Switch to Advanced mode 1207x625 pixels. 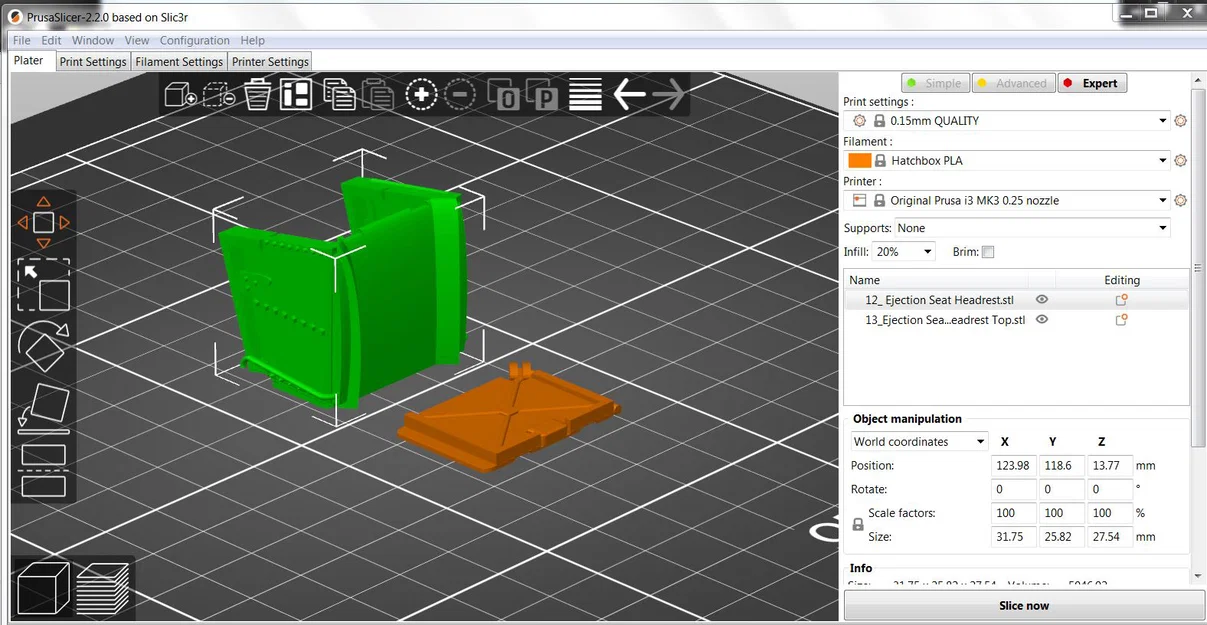[1012, 83]
